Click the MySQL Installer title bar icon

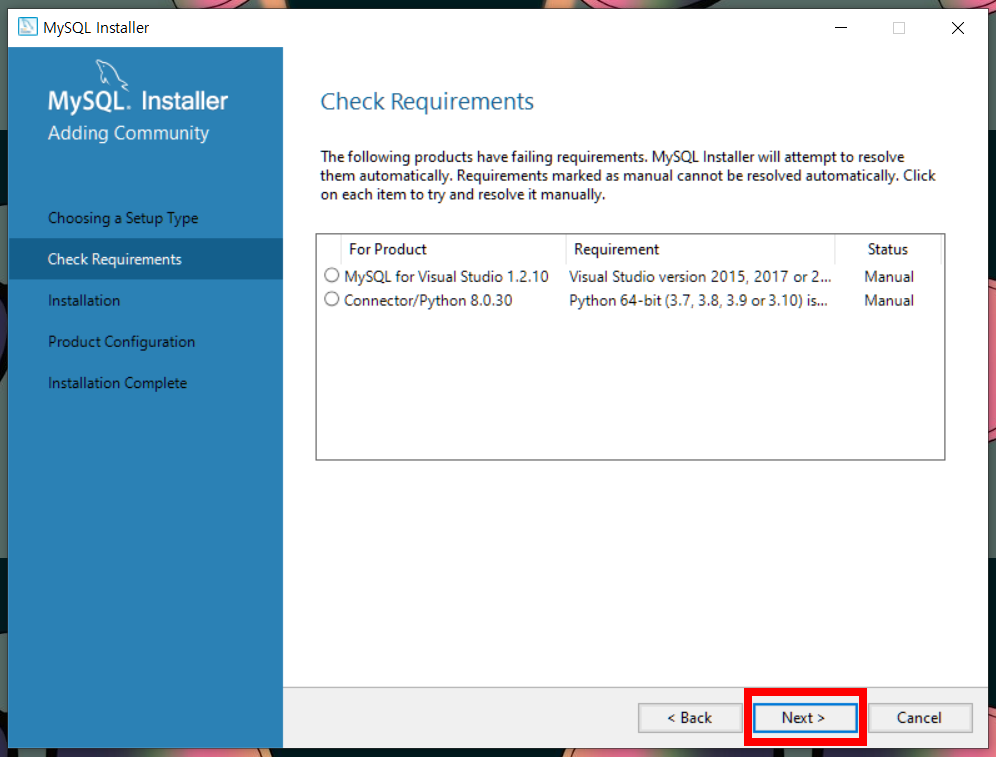27,27
